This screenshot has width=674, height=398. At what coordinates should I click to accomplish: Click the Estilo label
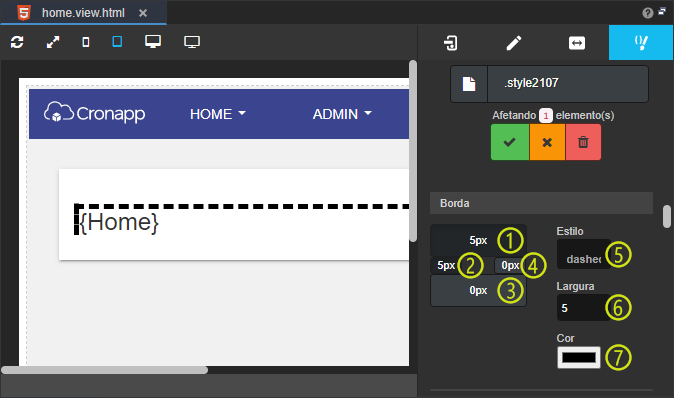coord(570,231)
